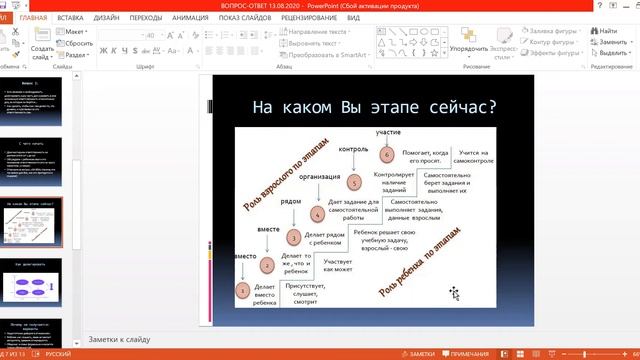Open font color A dropdown
640x360 pixels.
198,51
